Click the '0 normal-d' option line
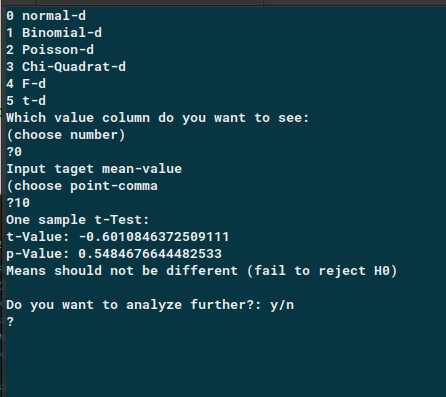The height and width of the screenshot is (397, 446). [46, 16]
